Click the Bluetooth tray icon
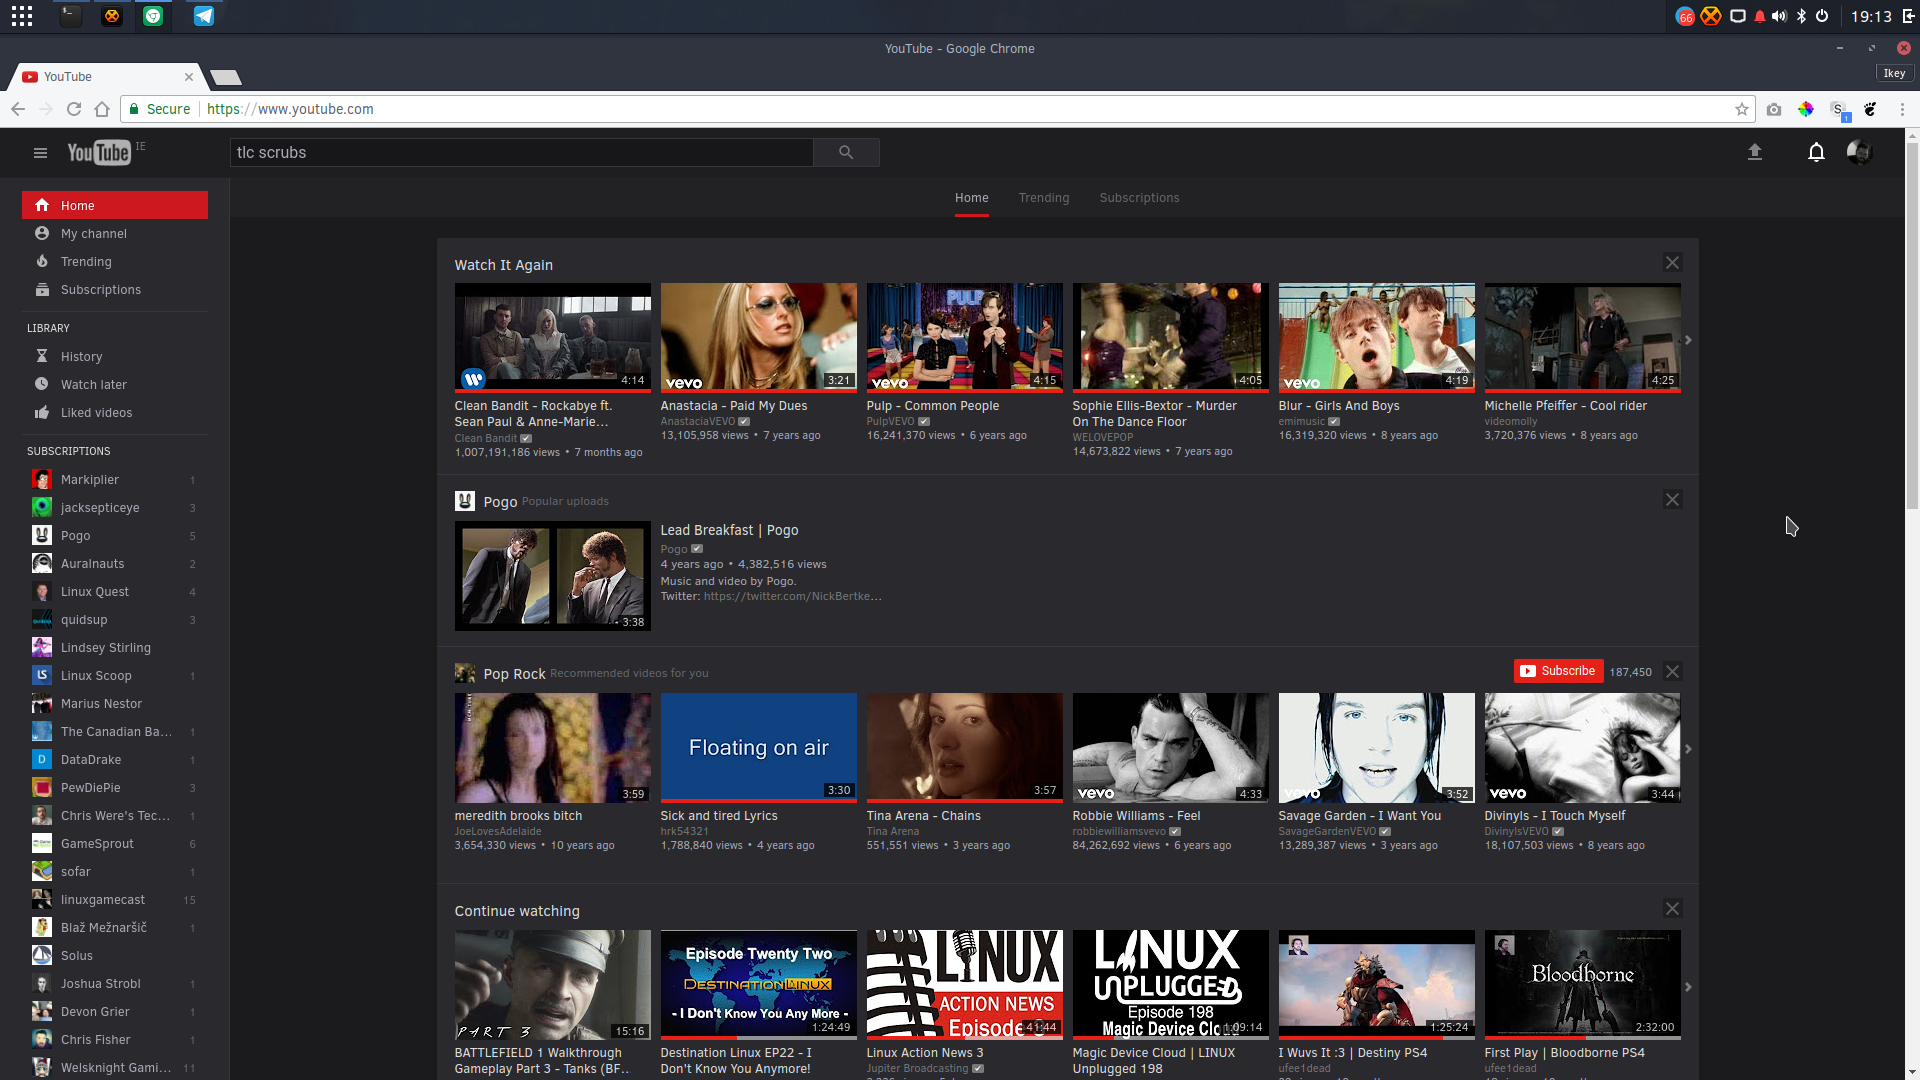The width and height of the screenshot is (1920, 1080). tap(1802, 16)
